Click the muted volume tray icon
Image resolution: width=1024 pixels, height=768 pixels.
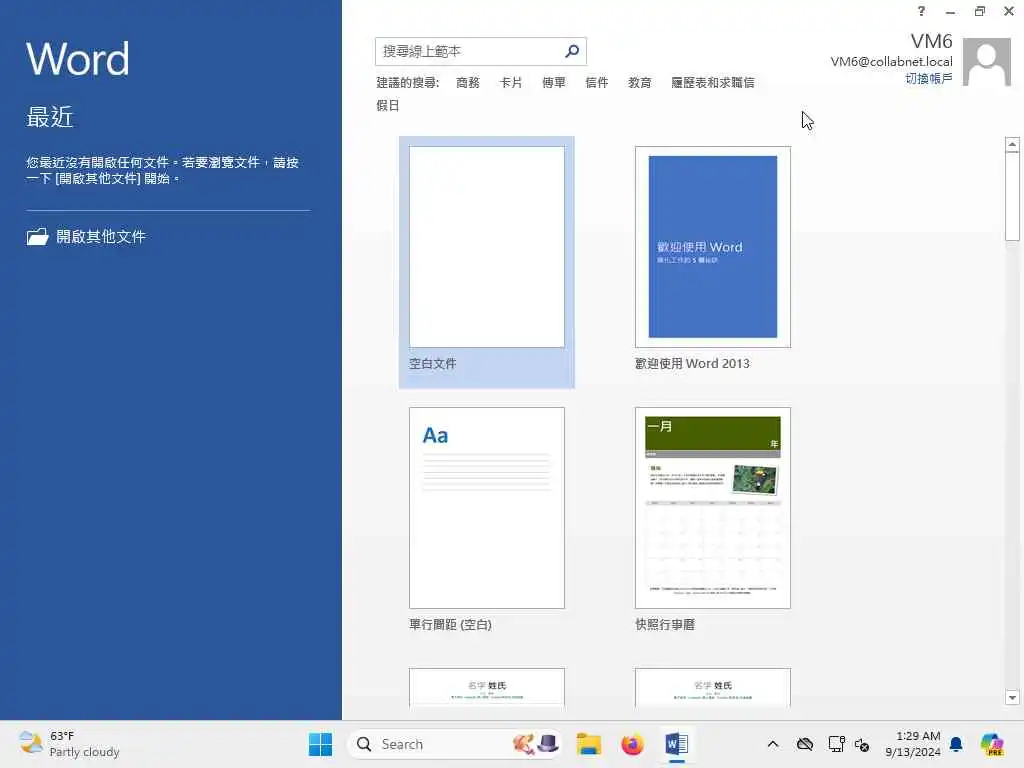click(x=861, y=744)
